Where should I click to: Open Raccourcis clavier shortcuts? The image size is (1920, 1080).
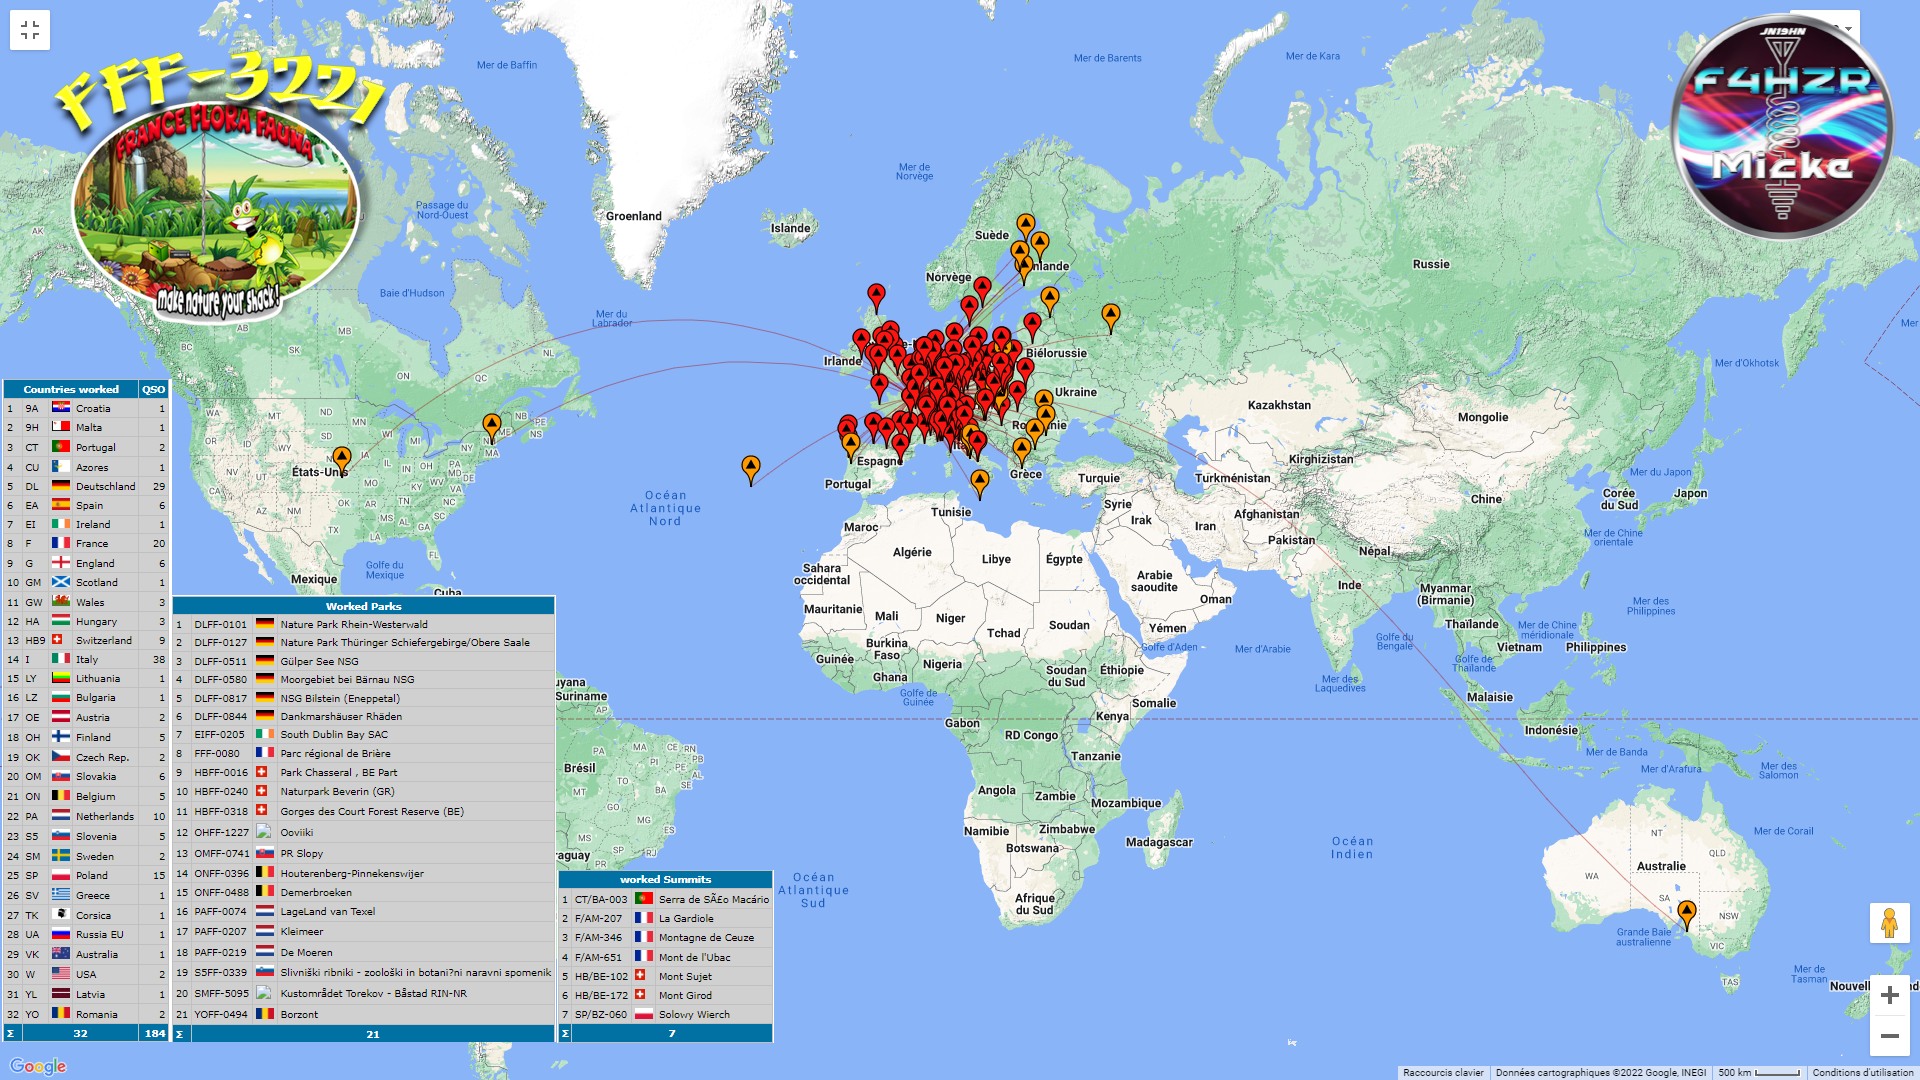click(1442, 1072)
